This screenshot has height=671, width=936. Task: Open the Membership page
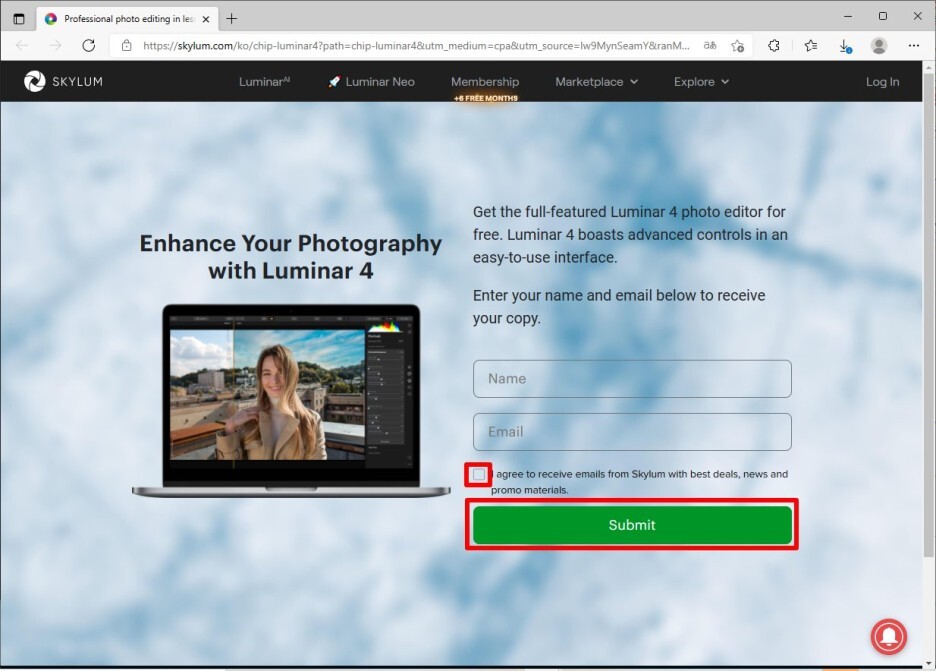[485, 82]
